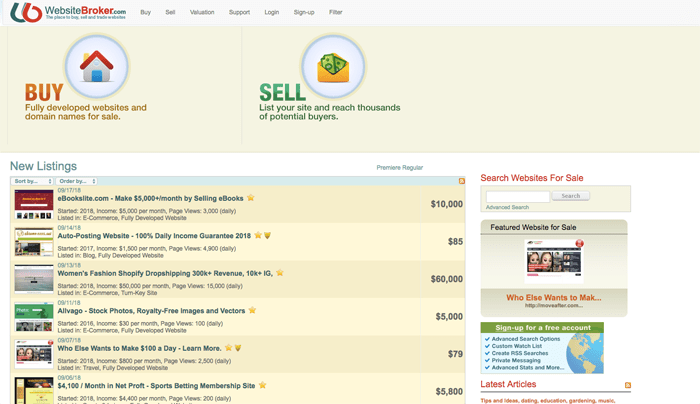This screenshot has width=700, height=404.
Task: Click the WebsiteBroker.com logo
Action: [x=68, y=12]
